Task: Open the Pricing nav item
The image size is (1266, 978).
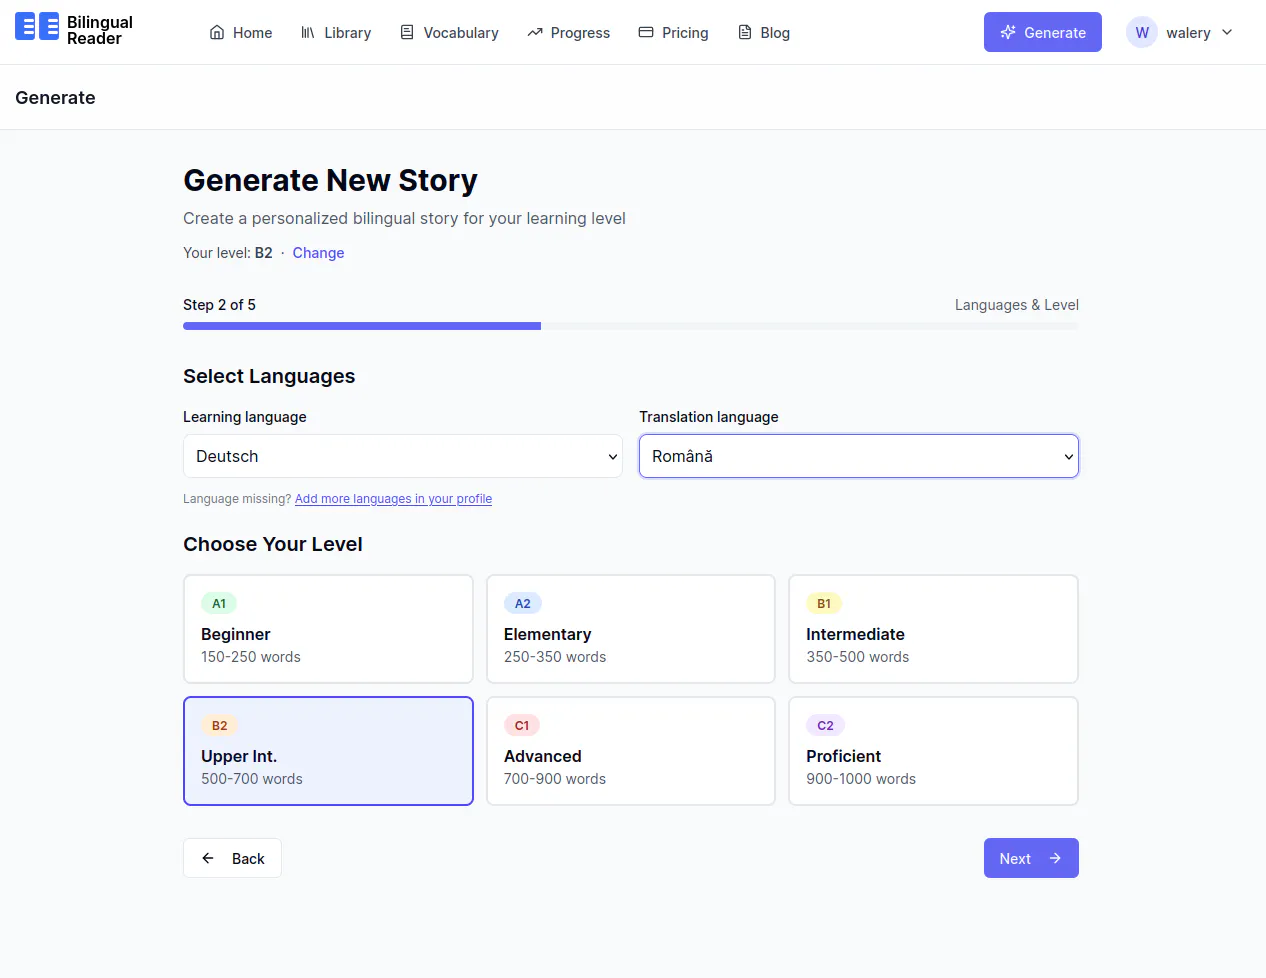Action: [674, 32]
